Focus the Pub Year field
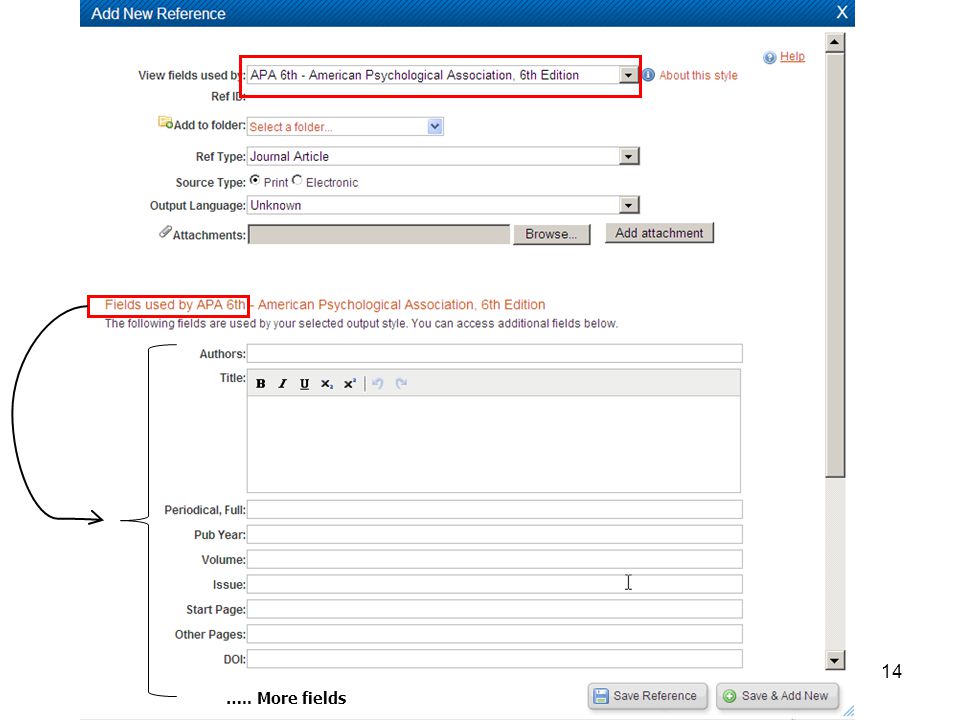960x720 pixels. pos(495,534)
